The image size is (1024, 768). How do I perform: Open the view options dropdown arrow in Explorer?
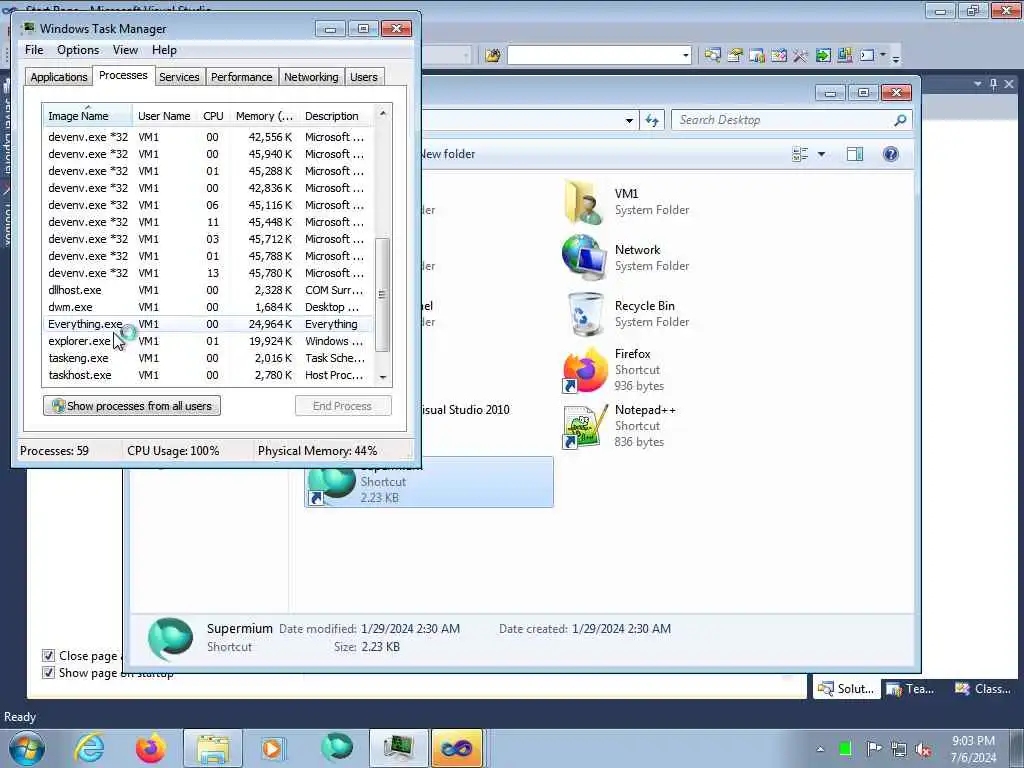822,154
